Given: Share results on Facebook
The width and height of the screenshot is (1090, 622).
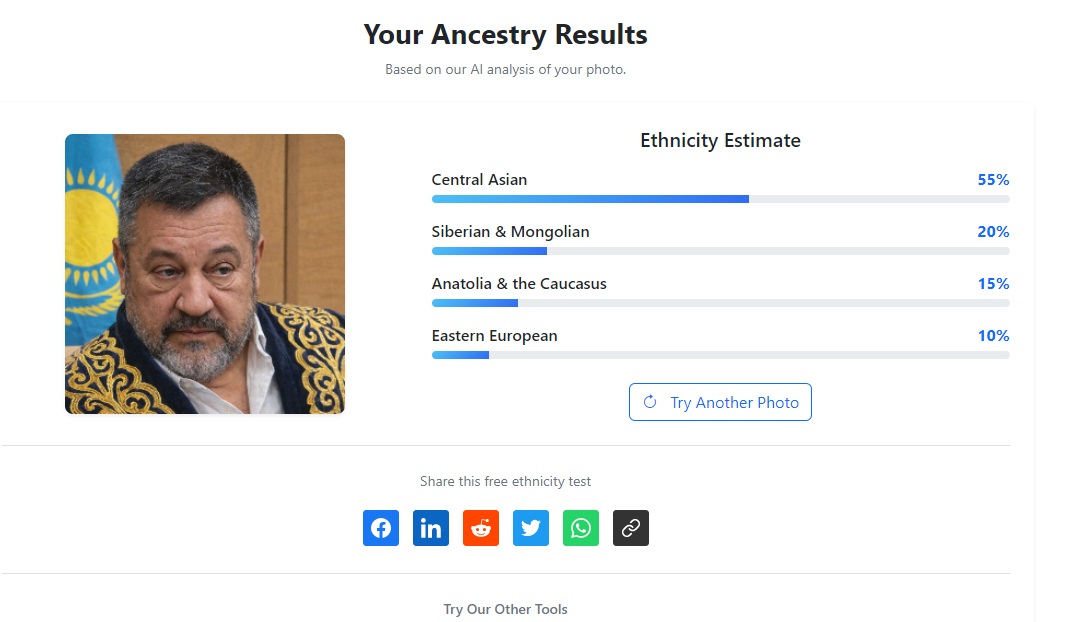Looking at the screenshot, I should point(381,528).
